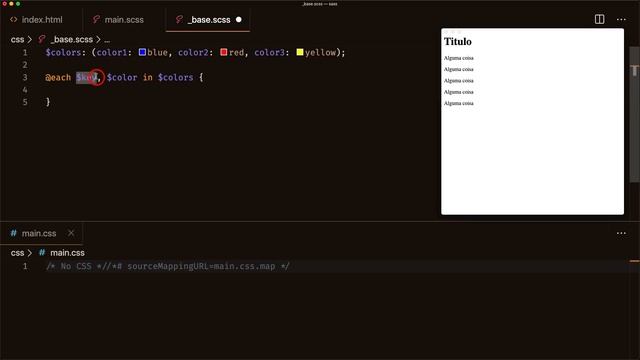Click the upper editor vertical scrollbar
The width and height of the screenshot is (640, 360).
click(634, 114)
